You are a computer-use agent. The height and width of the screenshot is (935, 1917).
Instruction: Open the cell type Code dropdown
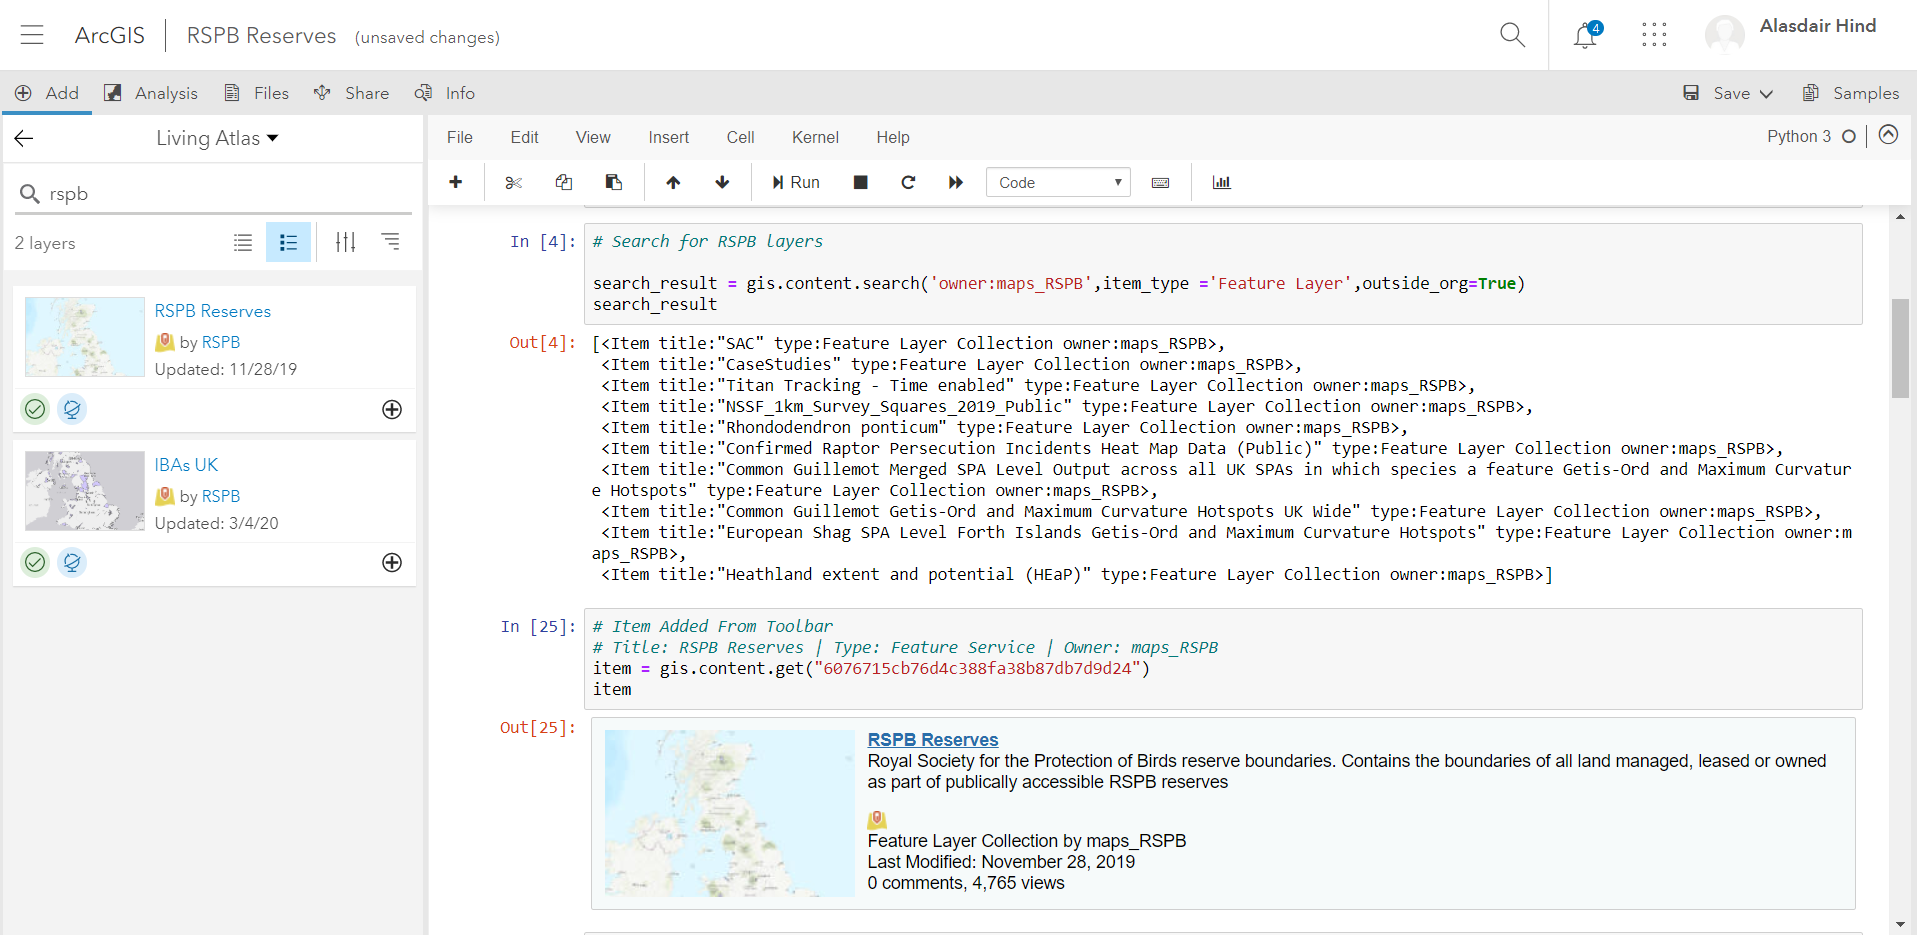1058,182
